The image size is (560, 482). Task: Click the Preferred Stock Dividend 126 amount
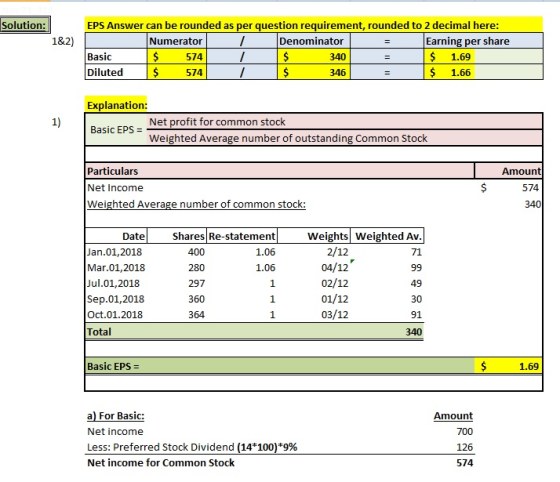tap(464, 447)
